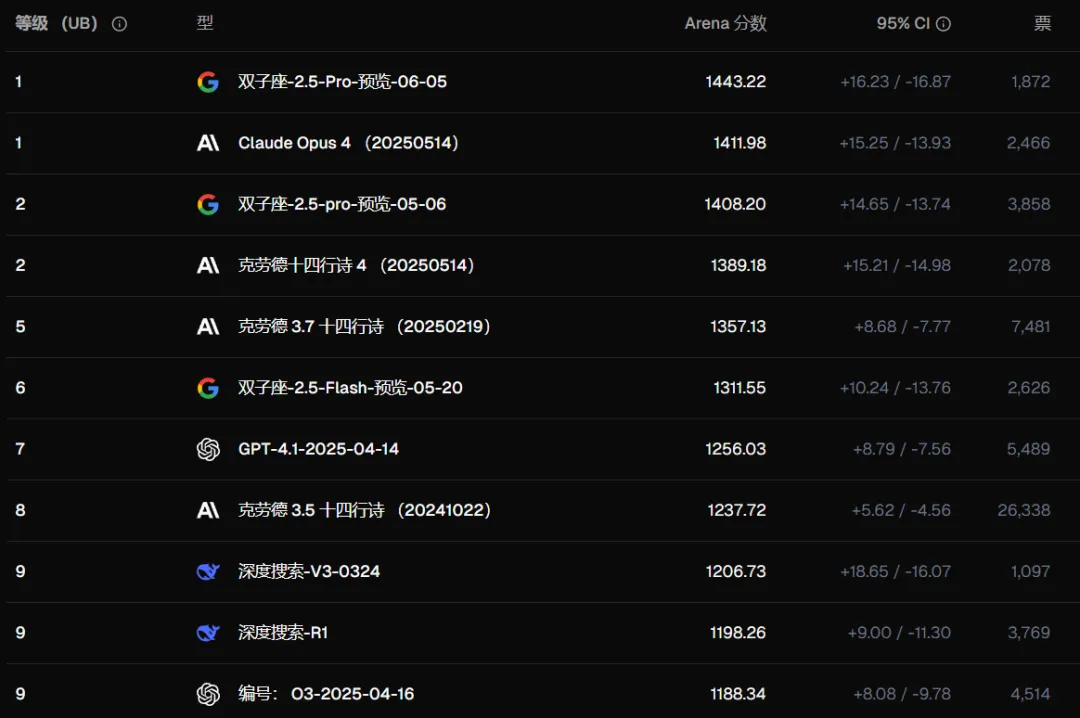Click the Google logo for 双子座-2.5-Flash-预览-05-20
This screenshot has width=1080, height=718.
[208, 388]
